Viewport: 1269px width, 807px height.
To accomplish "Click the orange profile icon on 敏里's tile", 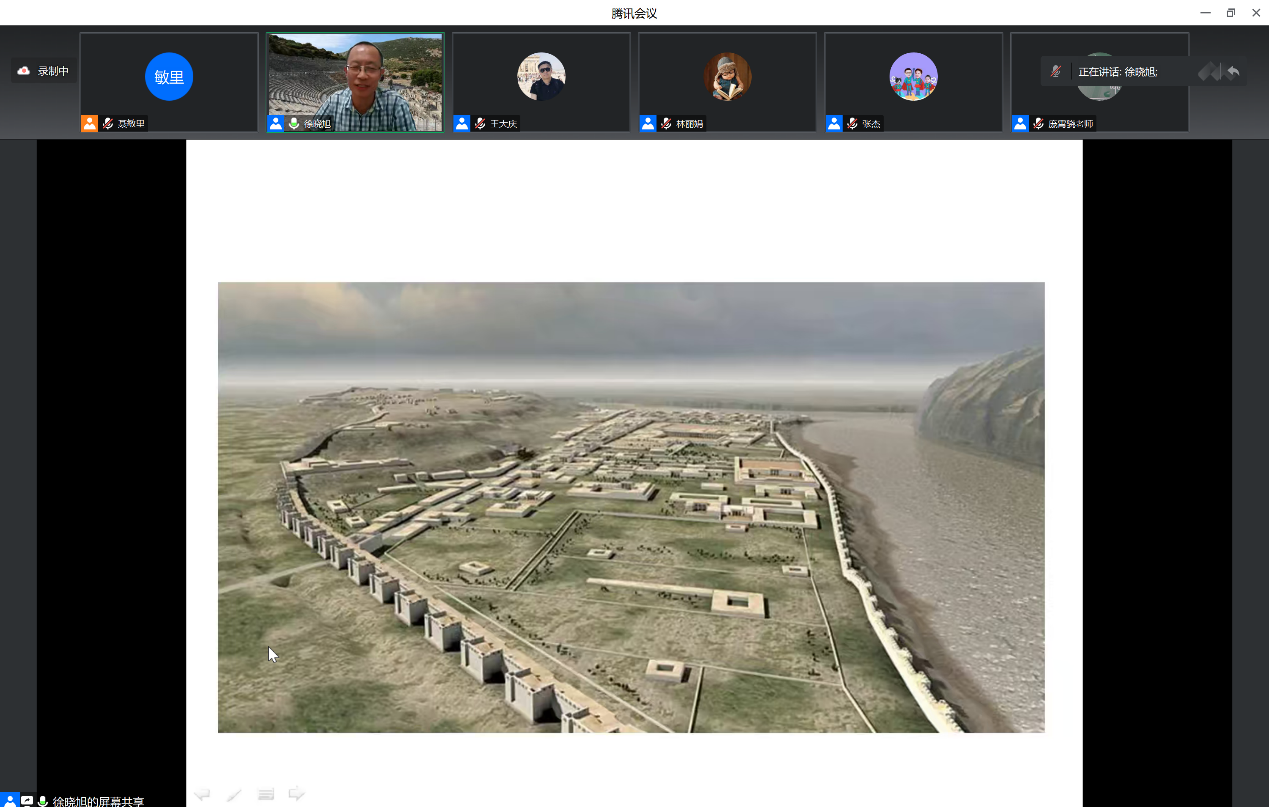I will click(x=90, y=124).
